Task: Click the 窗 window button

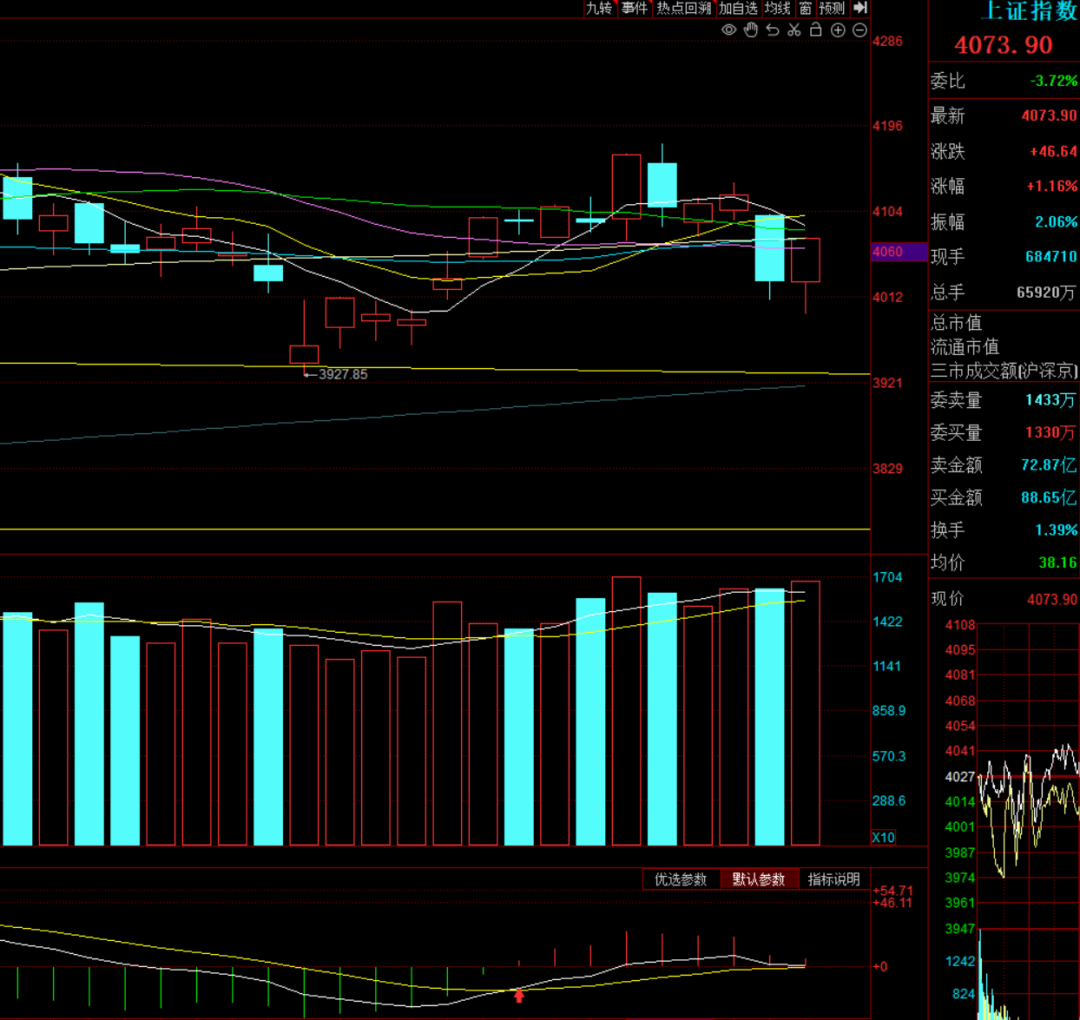Action: (805, 8)
